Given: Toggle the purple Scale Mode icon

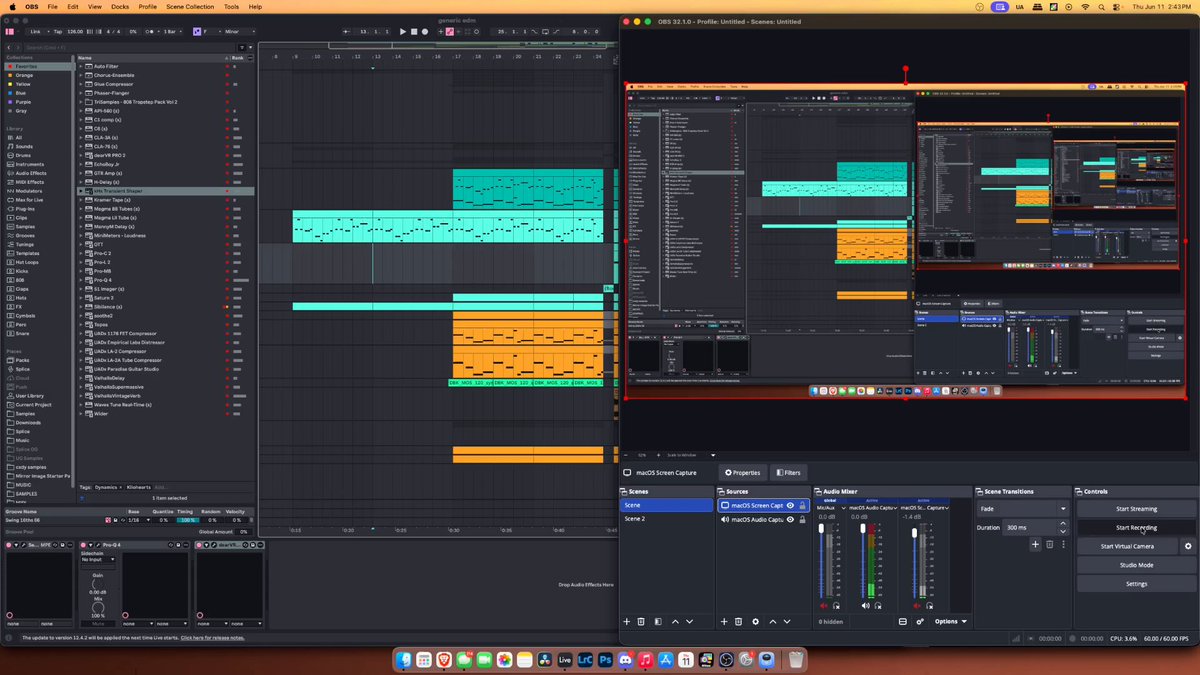Looking at the screenshot, I should coord(196,32).
